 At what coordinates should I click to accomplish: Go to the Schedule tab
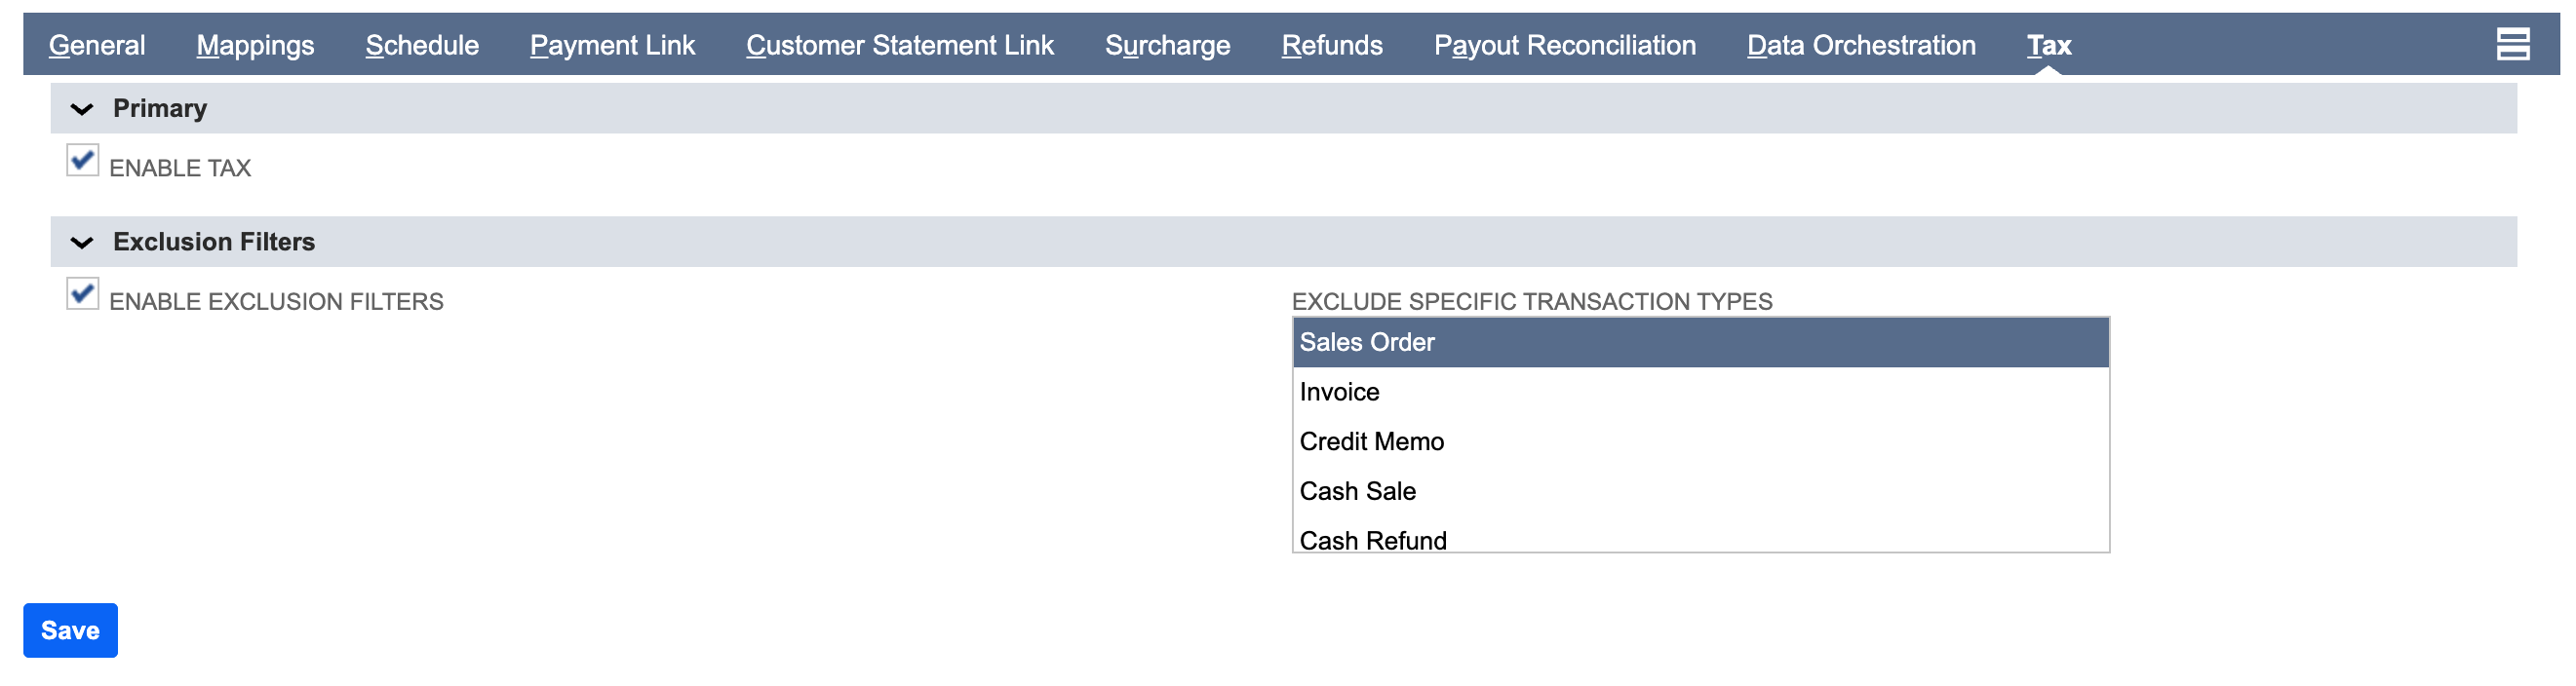tap(421, 46)
